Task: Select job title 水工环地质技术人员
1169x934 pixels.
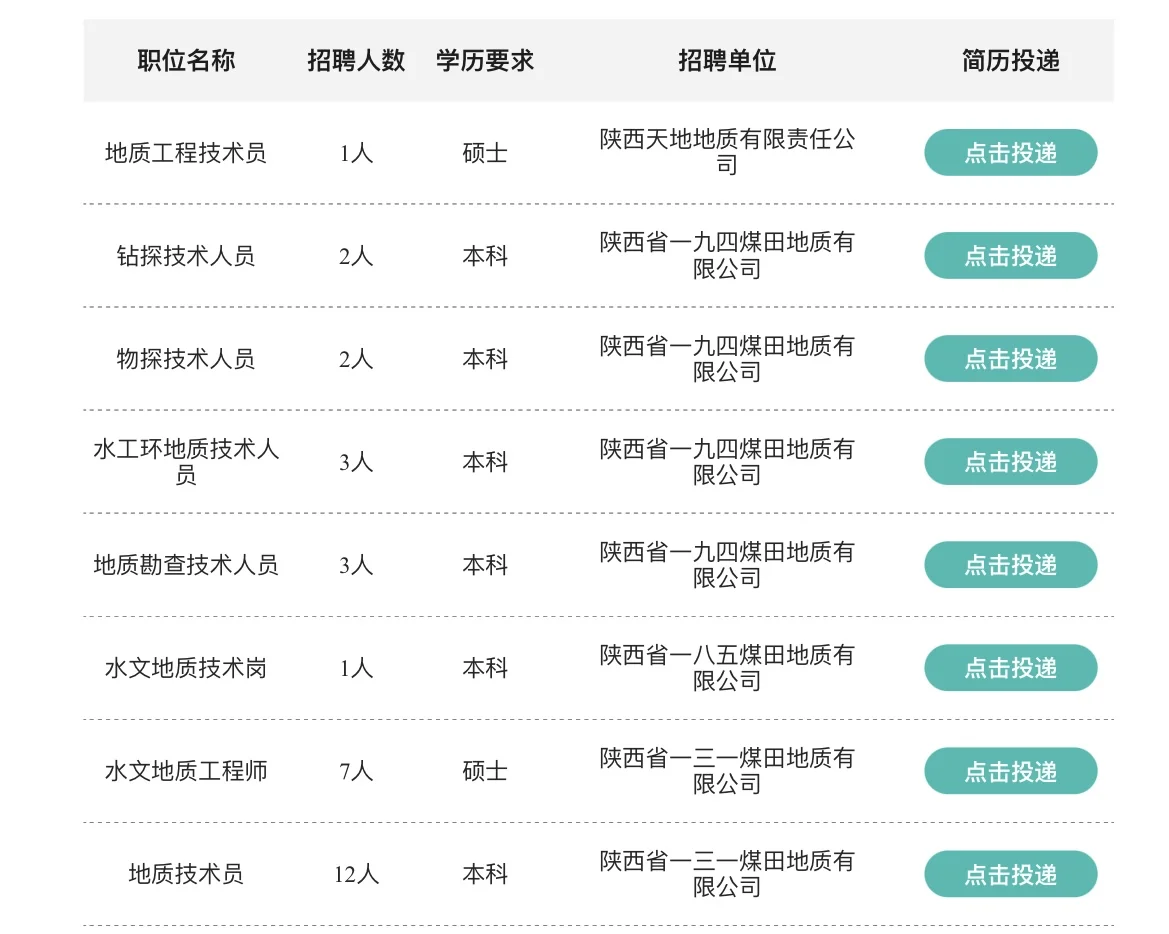Action: point(186,461)
